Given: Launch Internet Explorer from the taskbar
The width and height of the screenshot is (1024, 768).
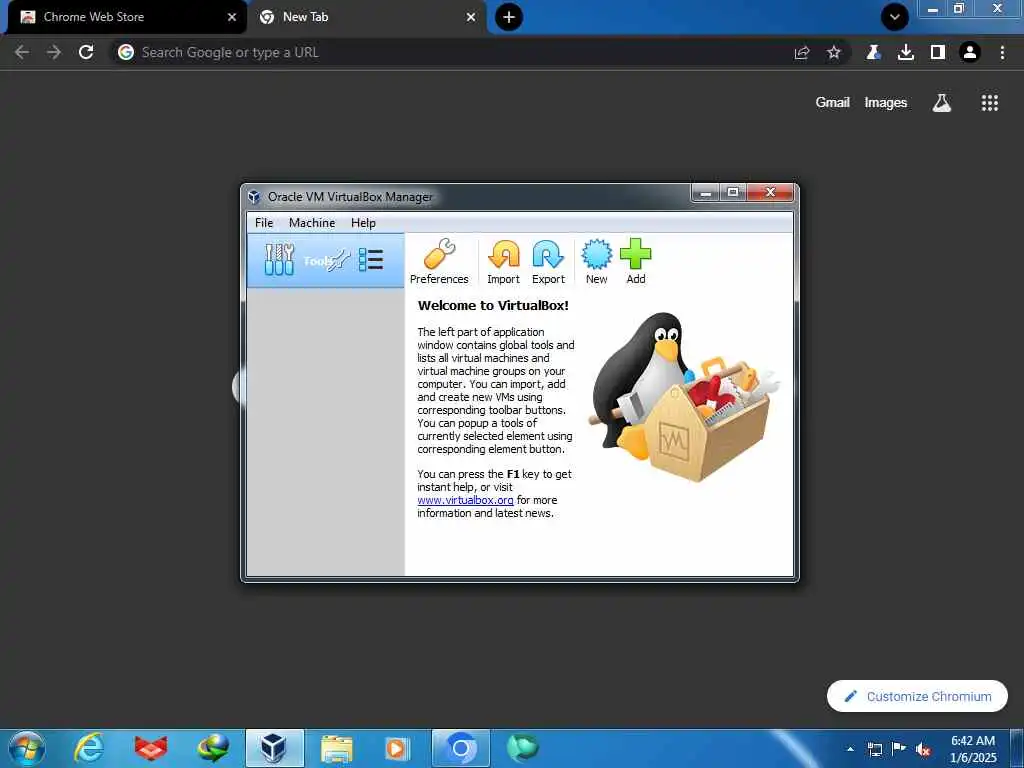Looking at the screenshot, I should pyautogui.click(x=89, y=748).
